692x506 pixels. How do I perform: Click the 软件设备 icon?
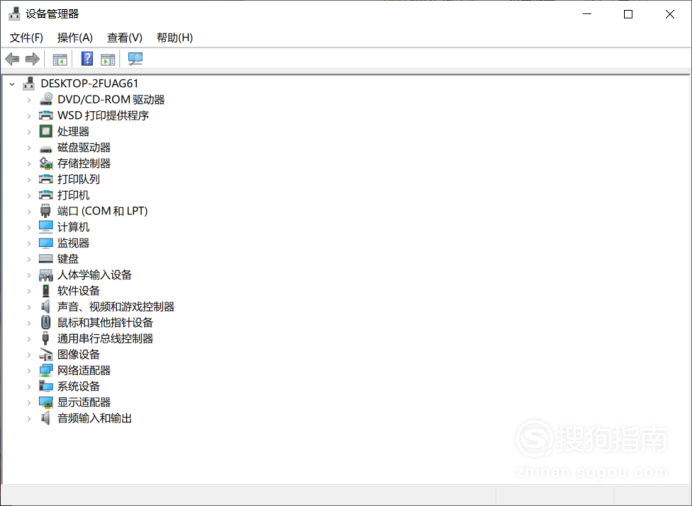46,291
